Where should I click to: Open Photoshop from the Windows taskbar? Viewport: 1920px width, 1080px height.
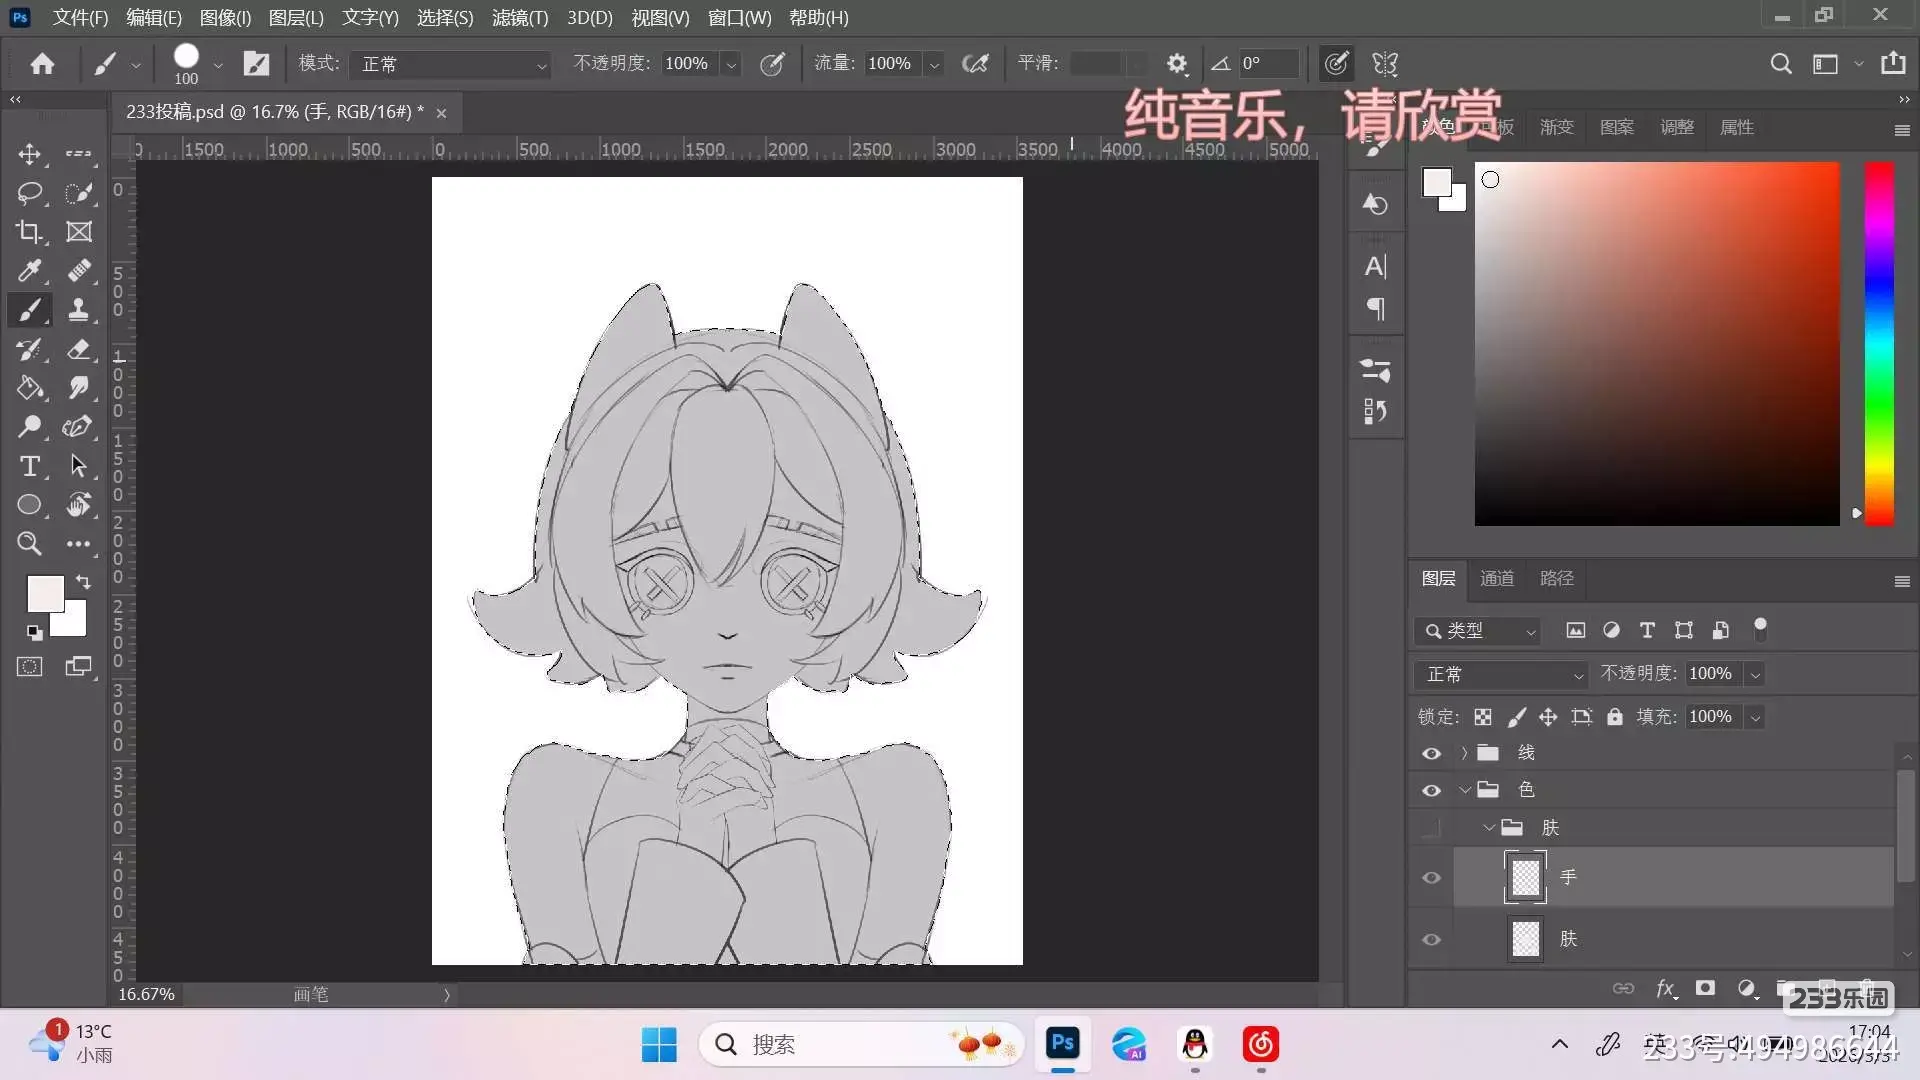tap(1062, 1044)
